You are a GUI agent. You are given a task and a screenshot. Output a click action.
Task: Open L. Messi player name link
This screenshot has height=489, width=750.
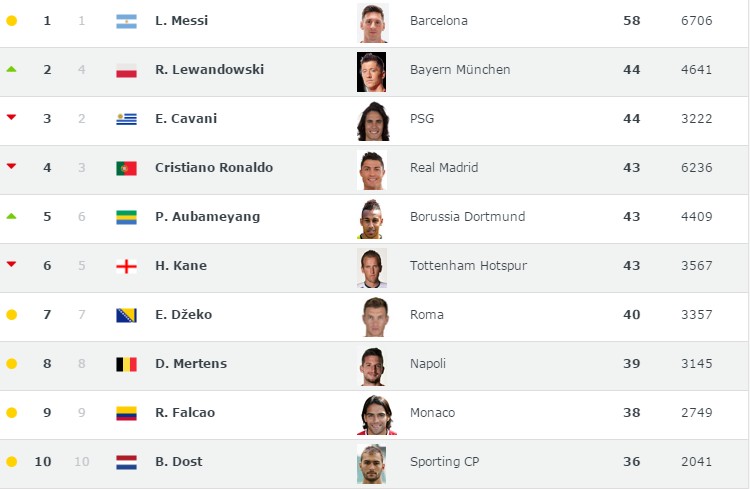pyautogui.click(x=181, y=21)
